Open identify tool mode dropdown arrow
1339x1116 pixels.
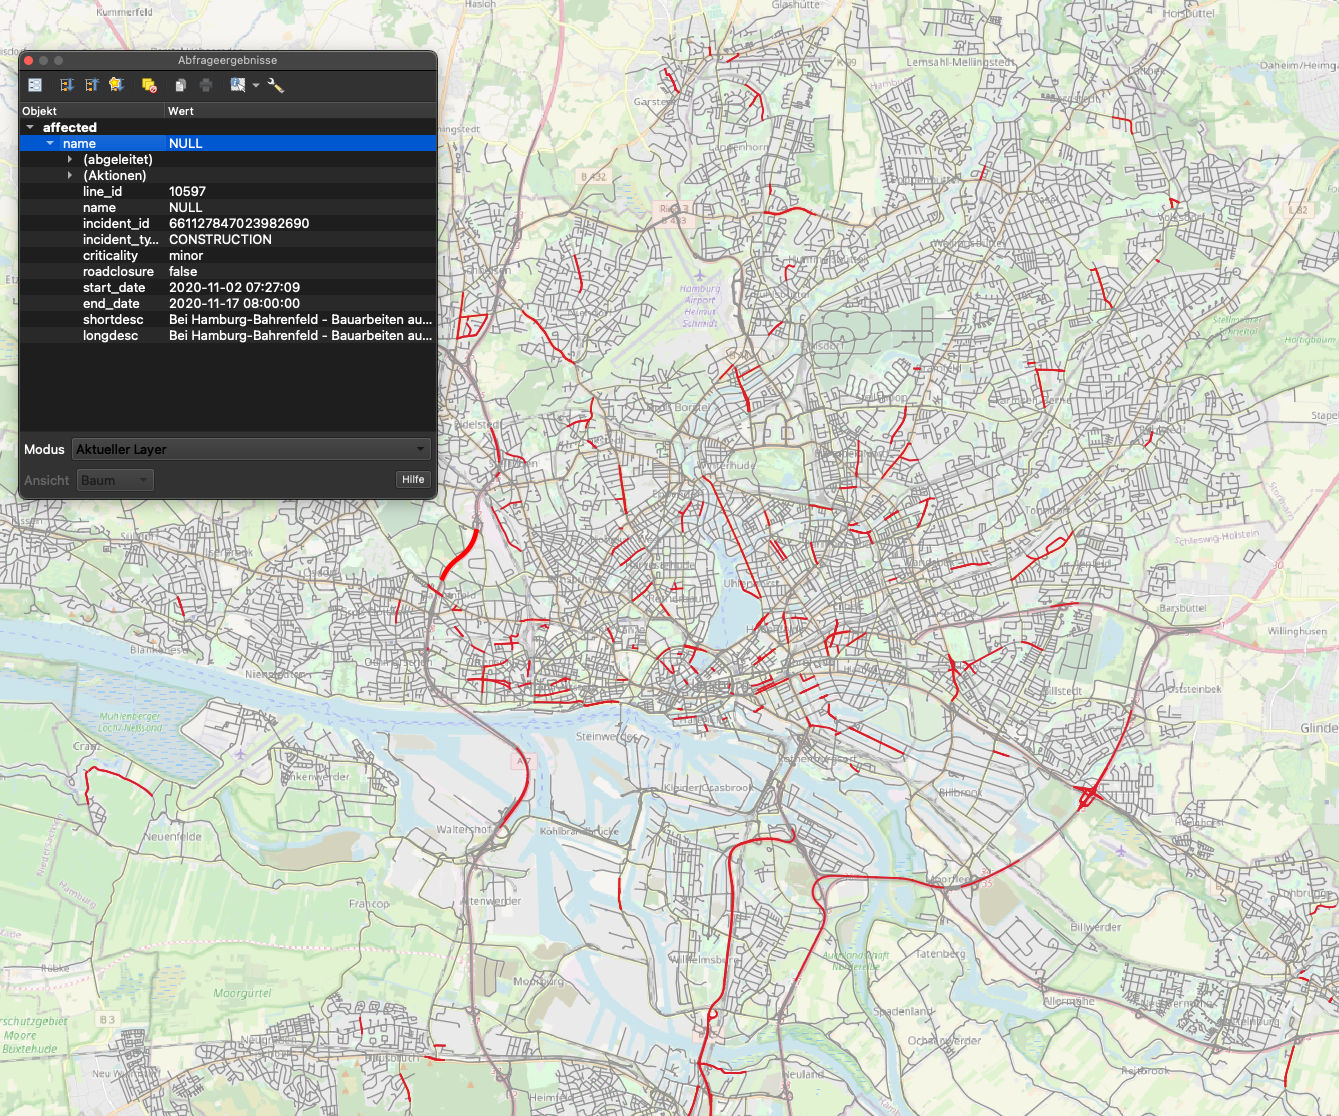tap(256, 85)
